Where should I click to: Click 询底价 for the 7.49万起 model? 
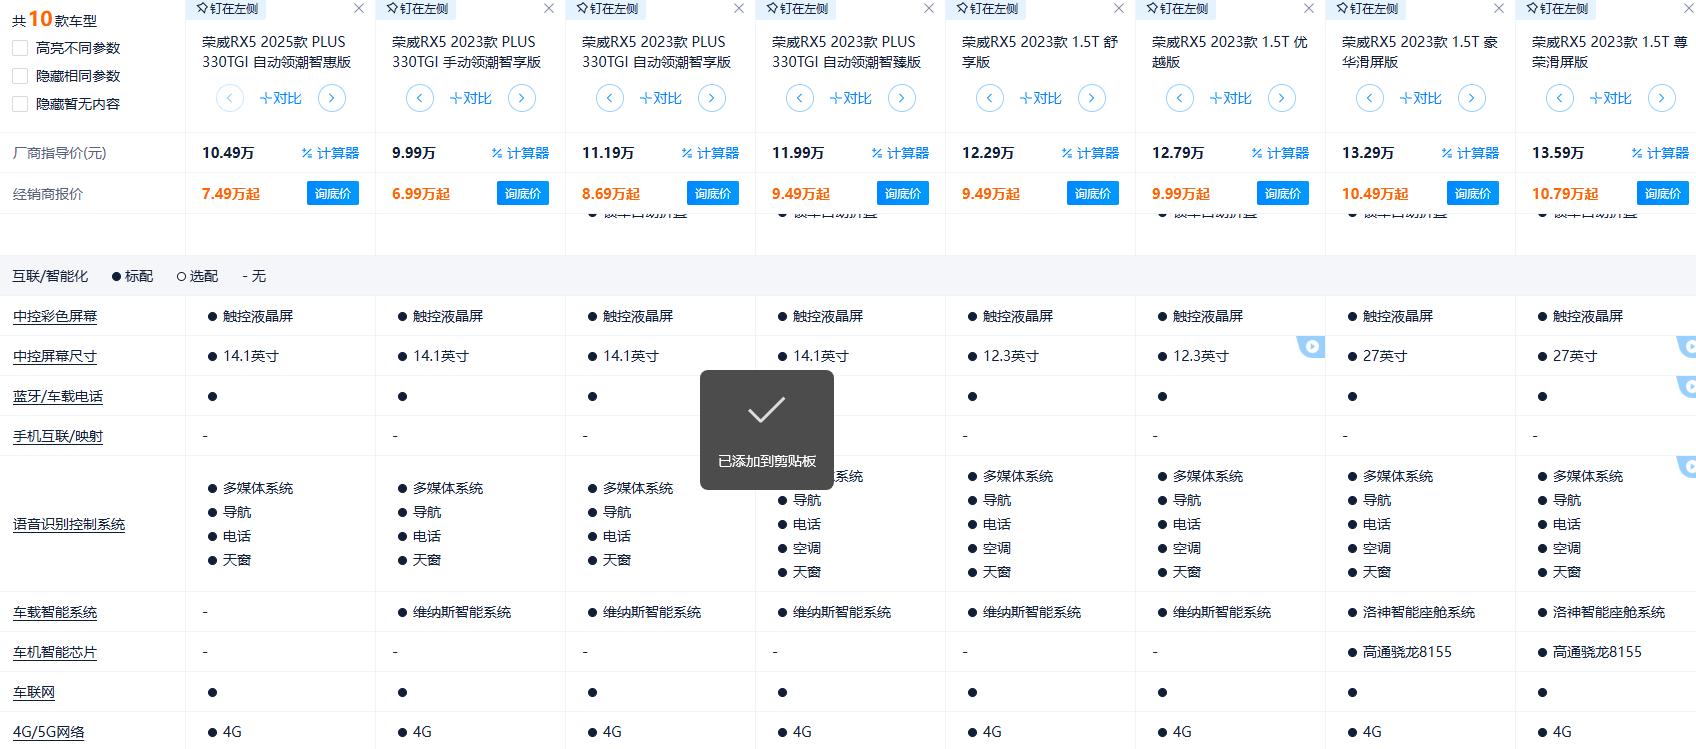pyautogui.click(x=333, y=193)
